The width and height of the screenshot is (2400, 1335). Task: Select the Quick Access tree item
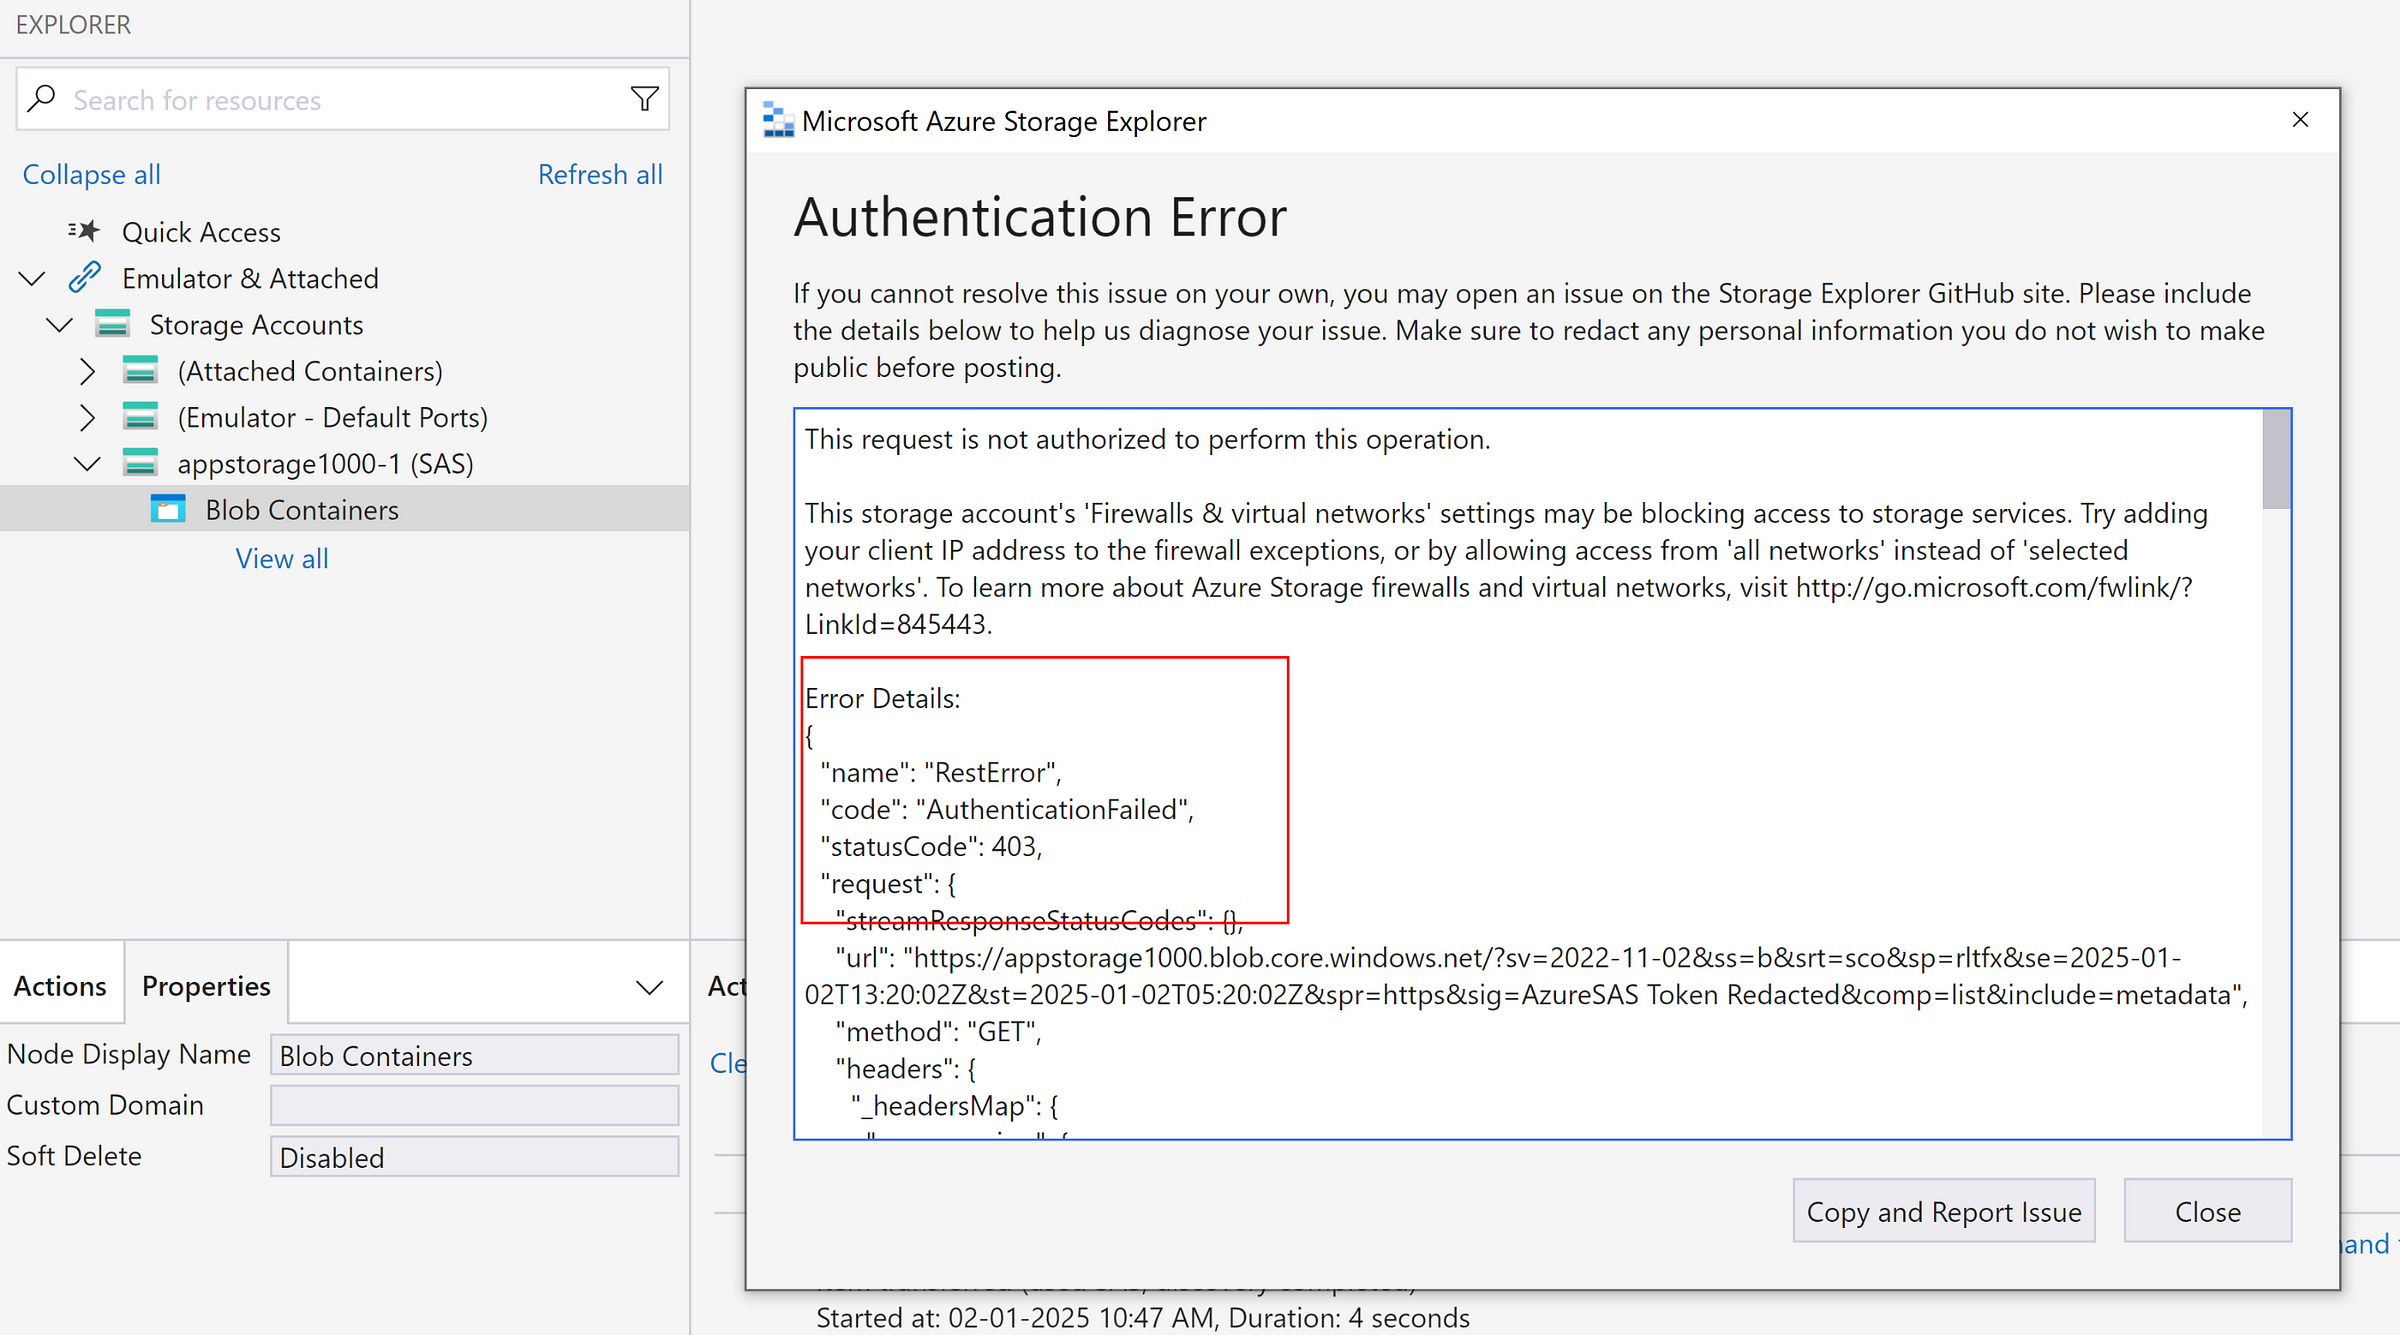(x=201, y=231)
